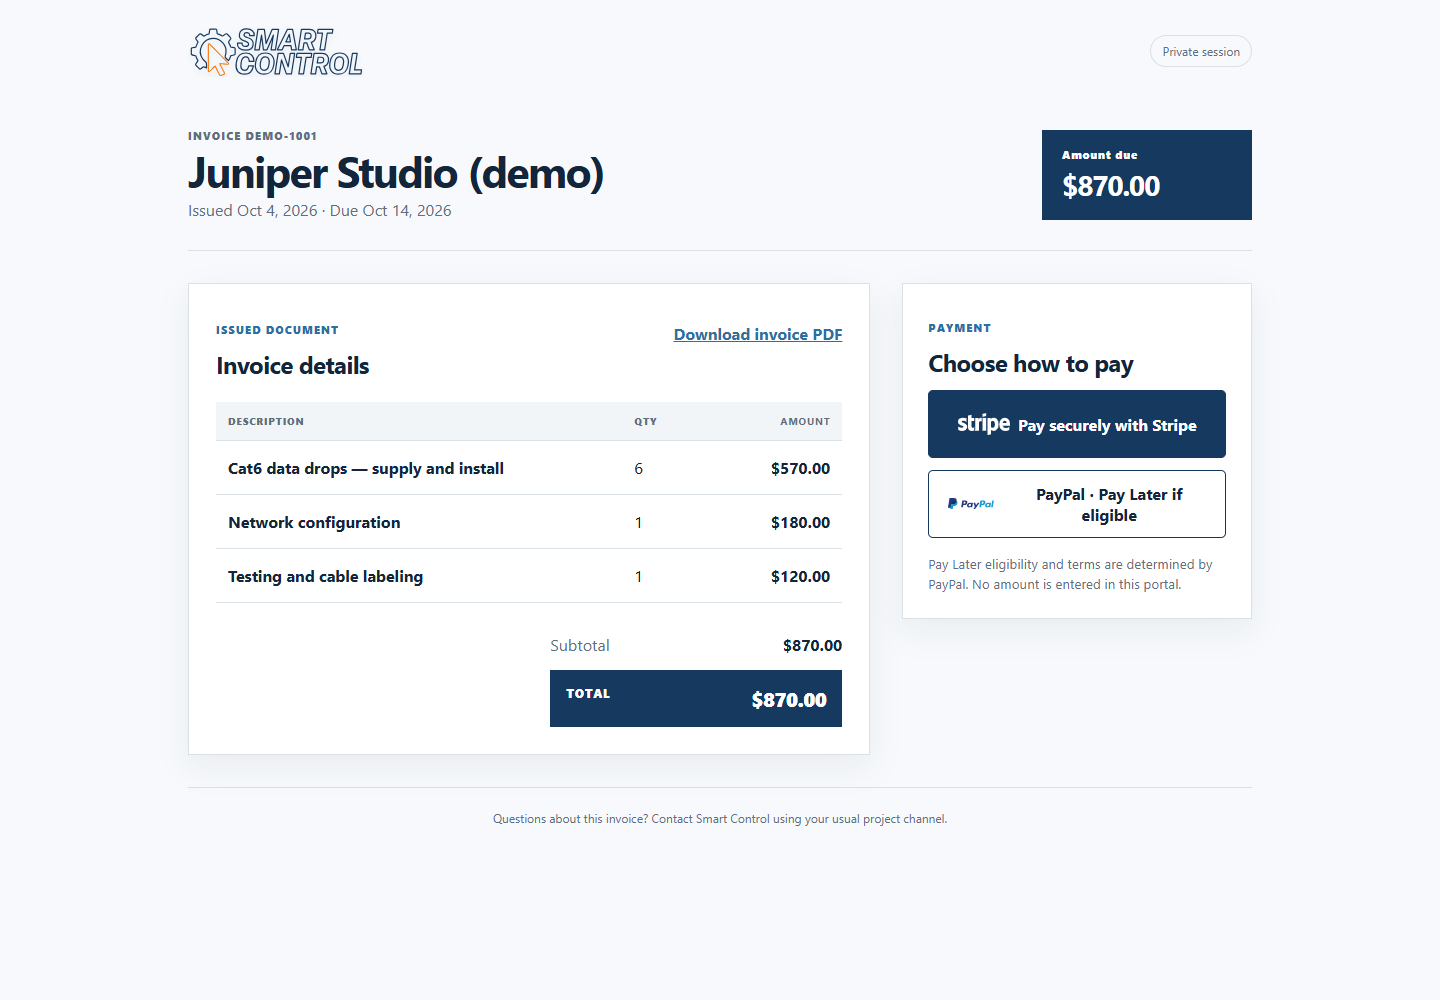The width and height of the screenshot is (1440, 1000).
Task: Click the ISSUED DOCUMENT label
Action: tap(277, 330)
